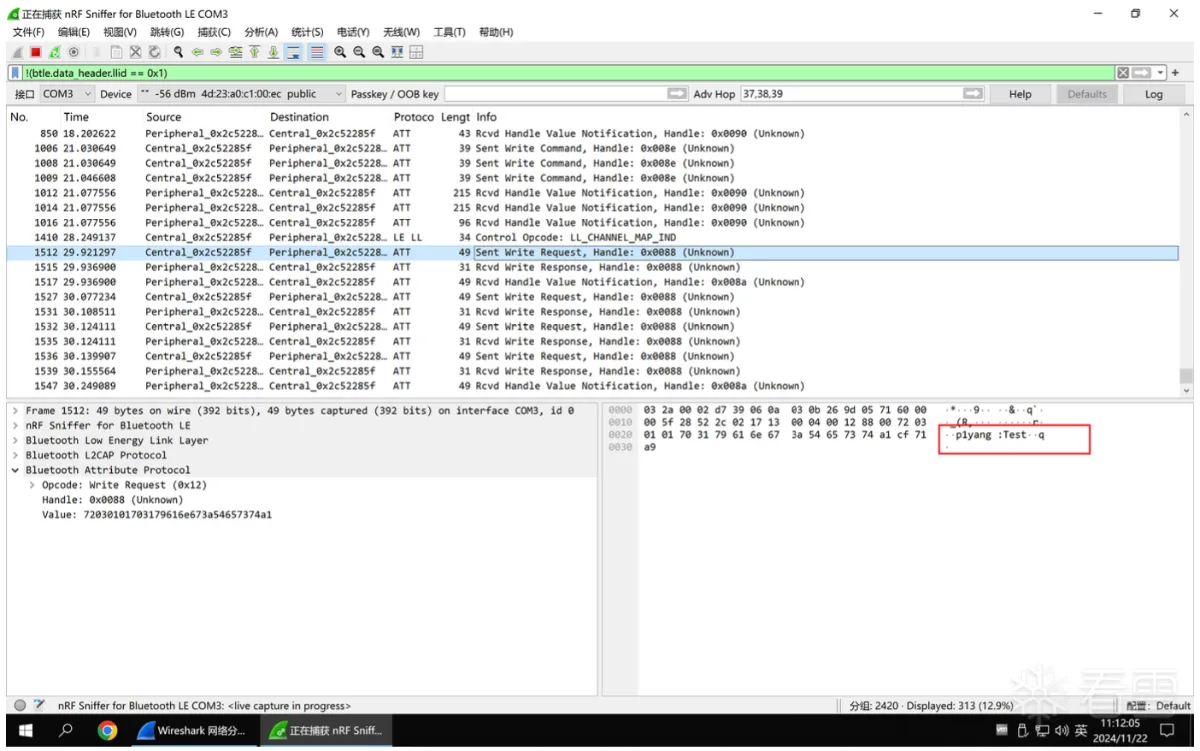Image resolution: width=1200 pixels, height=751 pixels.
Task: Clear the display filter with X
Action: point(1123,73)
